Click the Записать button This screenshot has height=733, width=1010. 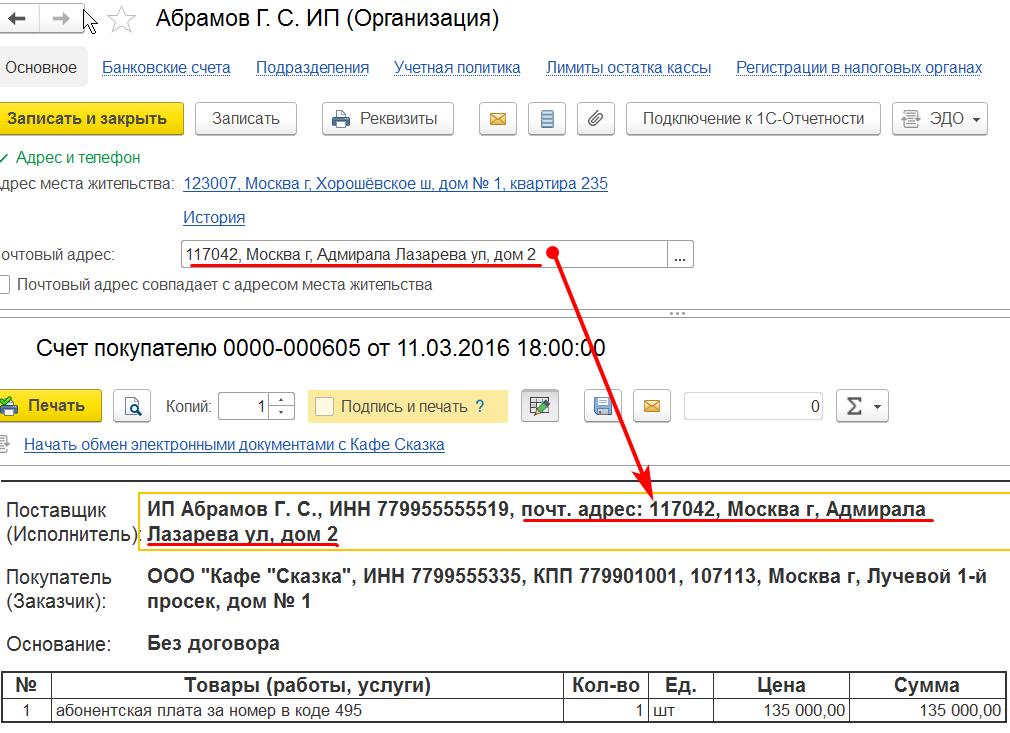point(245,119)
